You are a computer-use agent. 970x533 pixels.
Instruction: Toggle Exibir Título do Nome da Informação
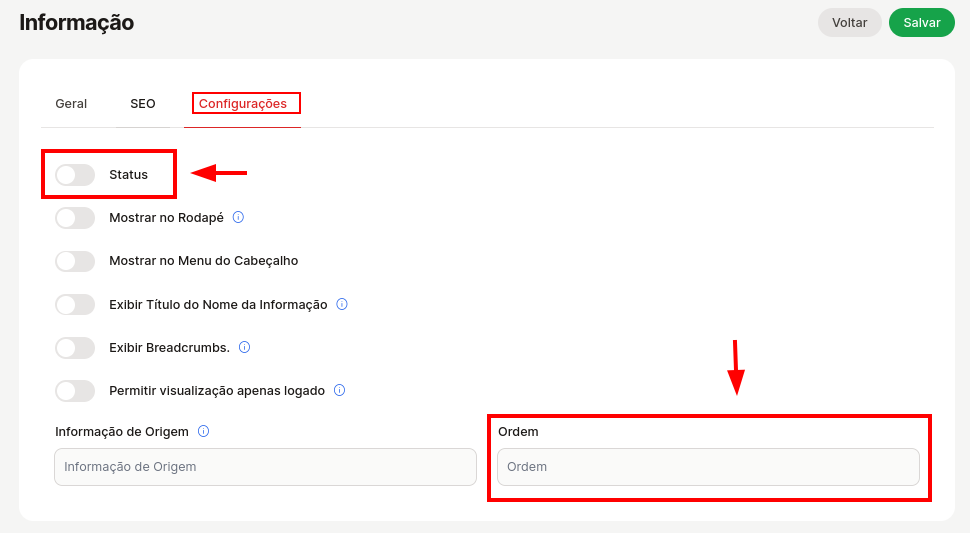[x=75, y=304]
